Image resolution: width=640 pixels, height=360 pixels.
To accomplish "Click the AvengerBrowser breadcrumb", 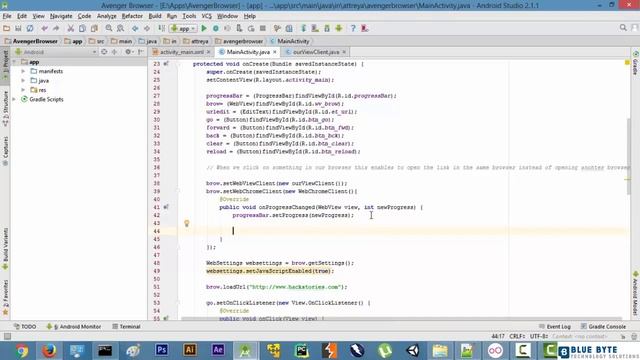I will (31, 41).
